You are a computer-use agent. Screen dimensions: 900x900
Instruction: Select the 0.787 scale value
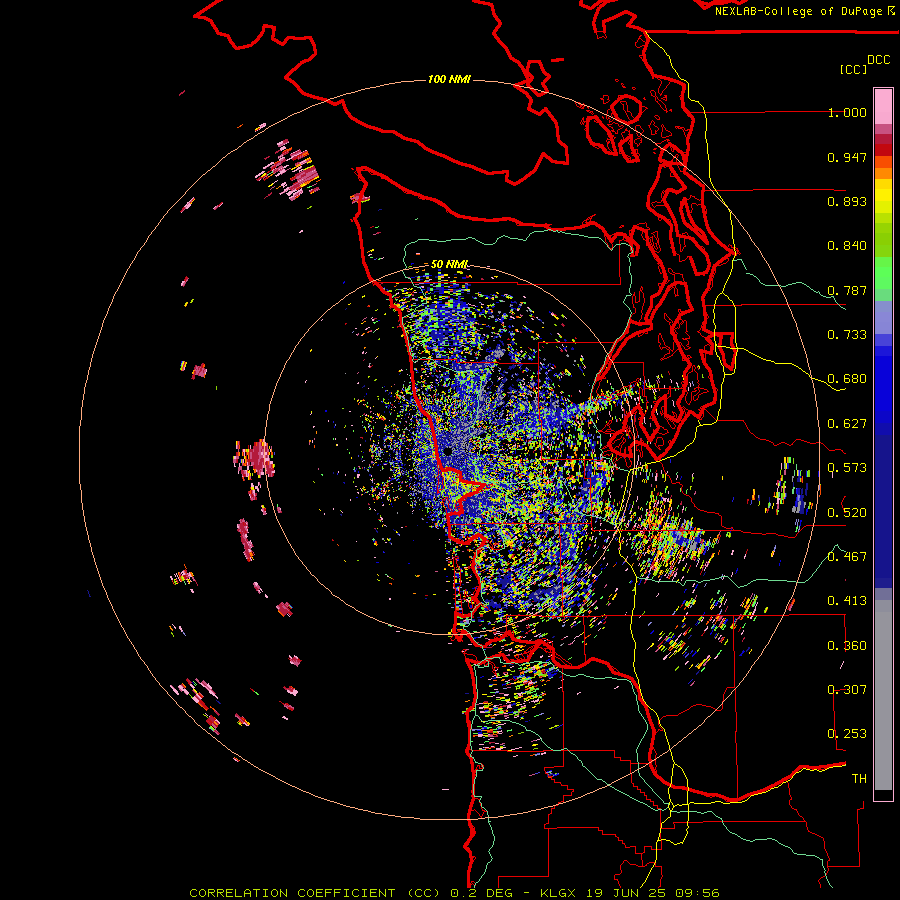pos(847,290)
